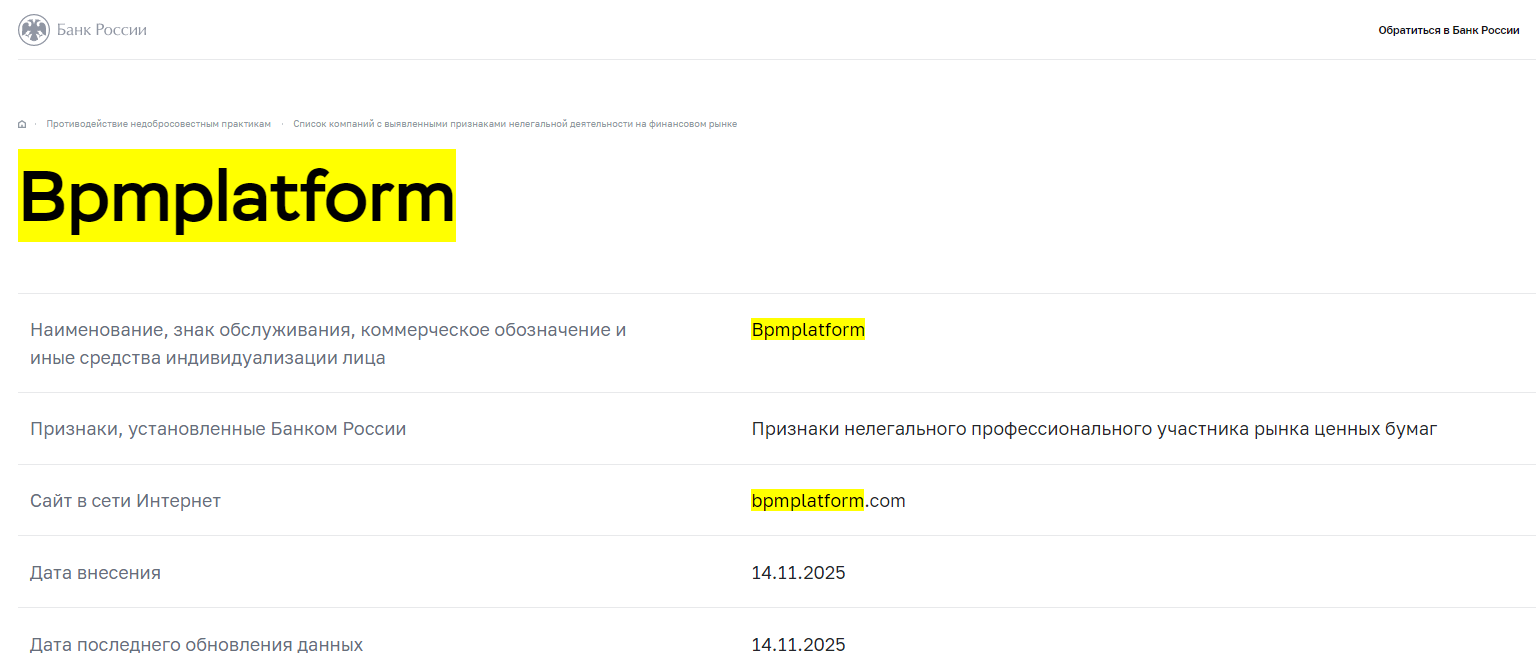
Task: Open the "Обратиться в Банк России" link
Action: [1449, 30]
